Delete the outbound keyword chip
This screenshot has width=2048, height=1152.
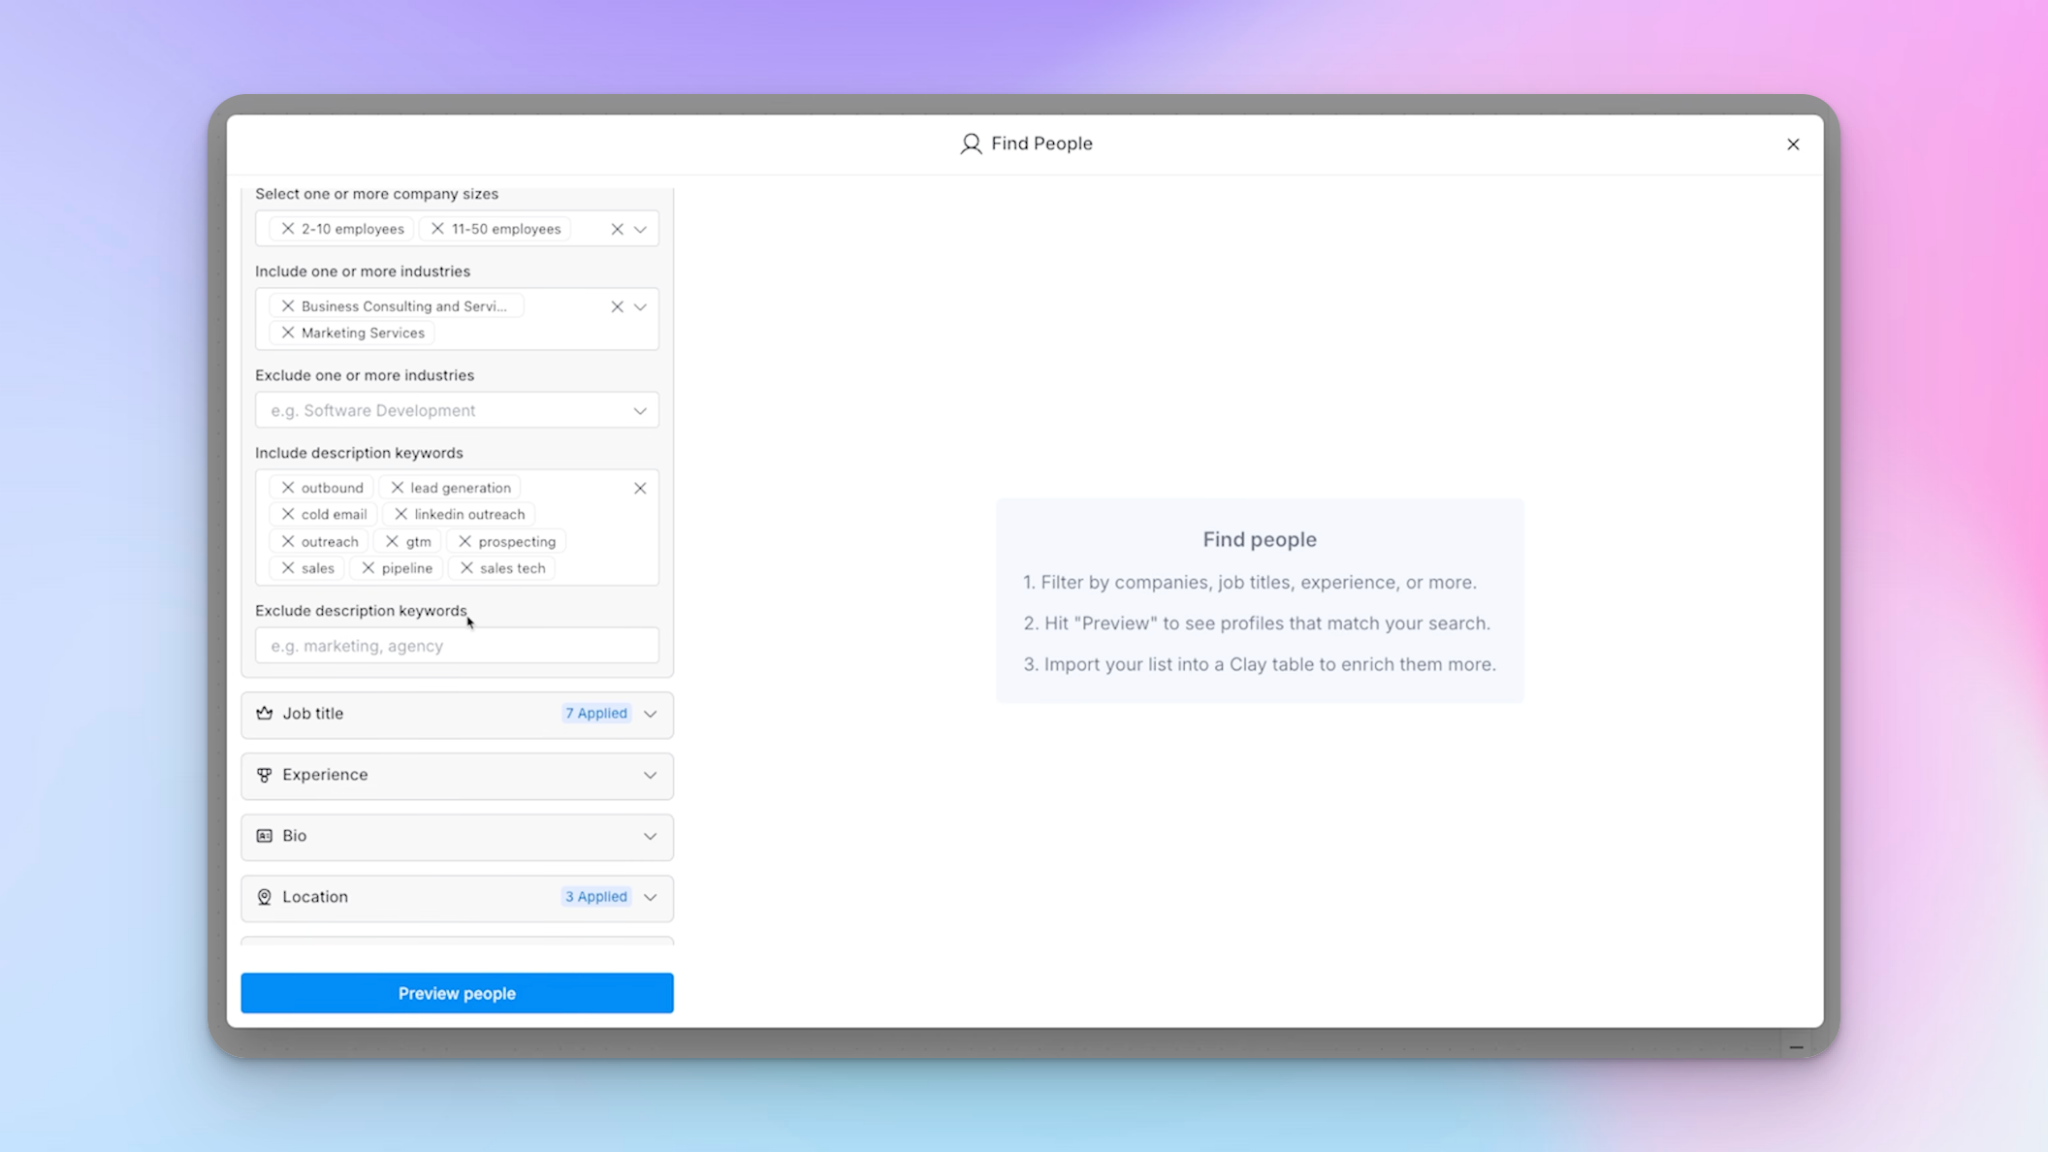point(288,488)
